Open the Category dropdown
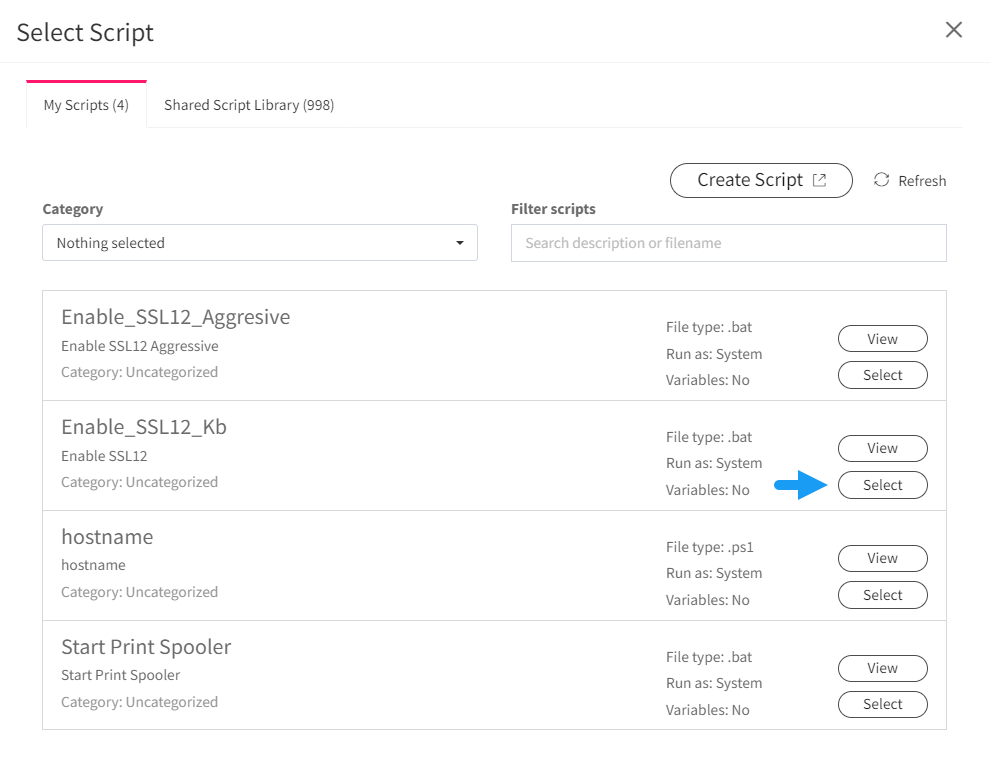This screenshot has height=770, width=990. (259, 242)
